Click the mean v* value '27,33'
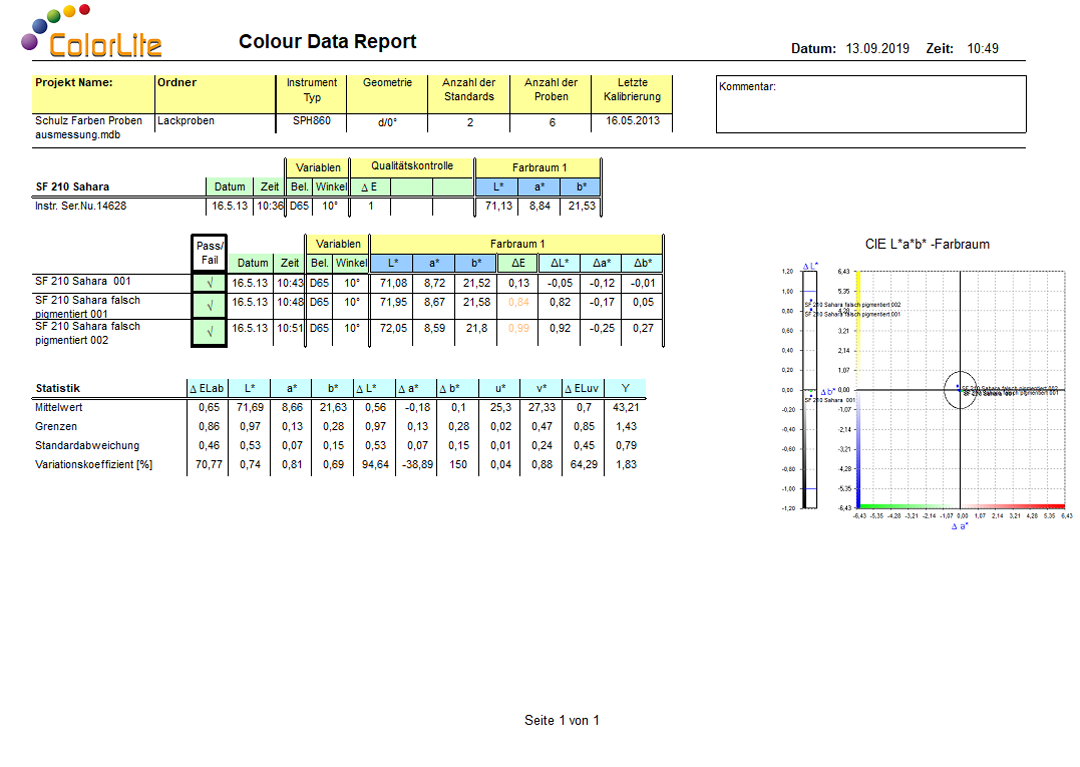This screenshot has height=767, width=1080. pyautogui.click(x=542, y=408)
